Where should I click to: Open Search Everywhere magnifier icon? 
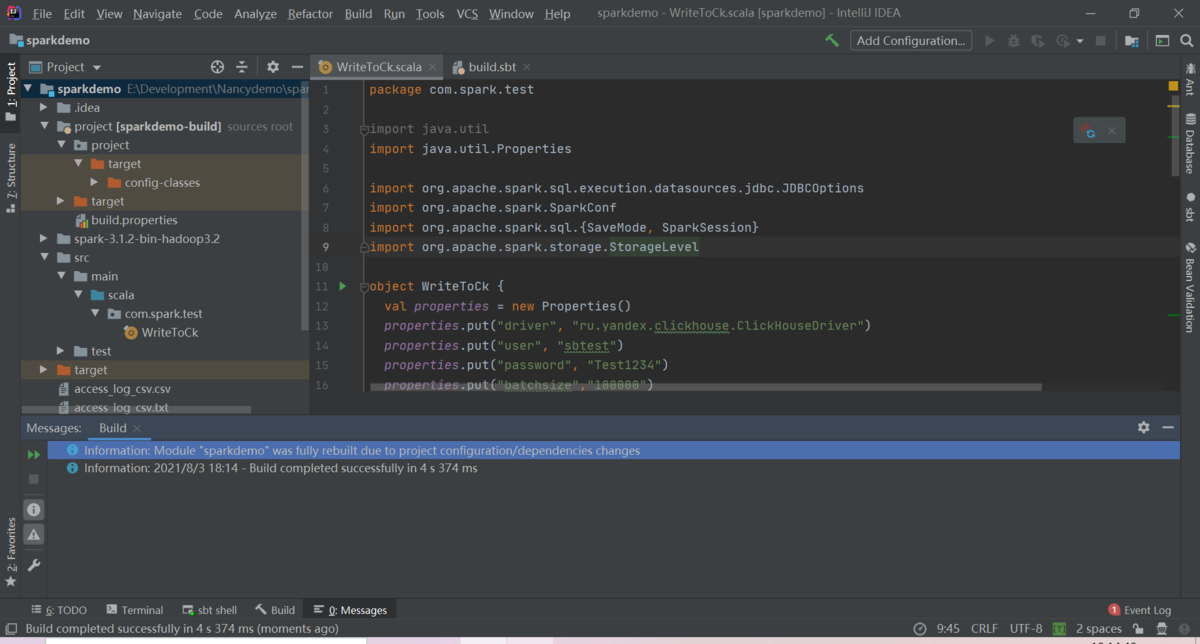pyautogui.click(x=1187, y=41)
